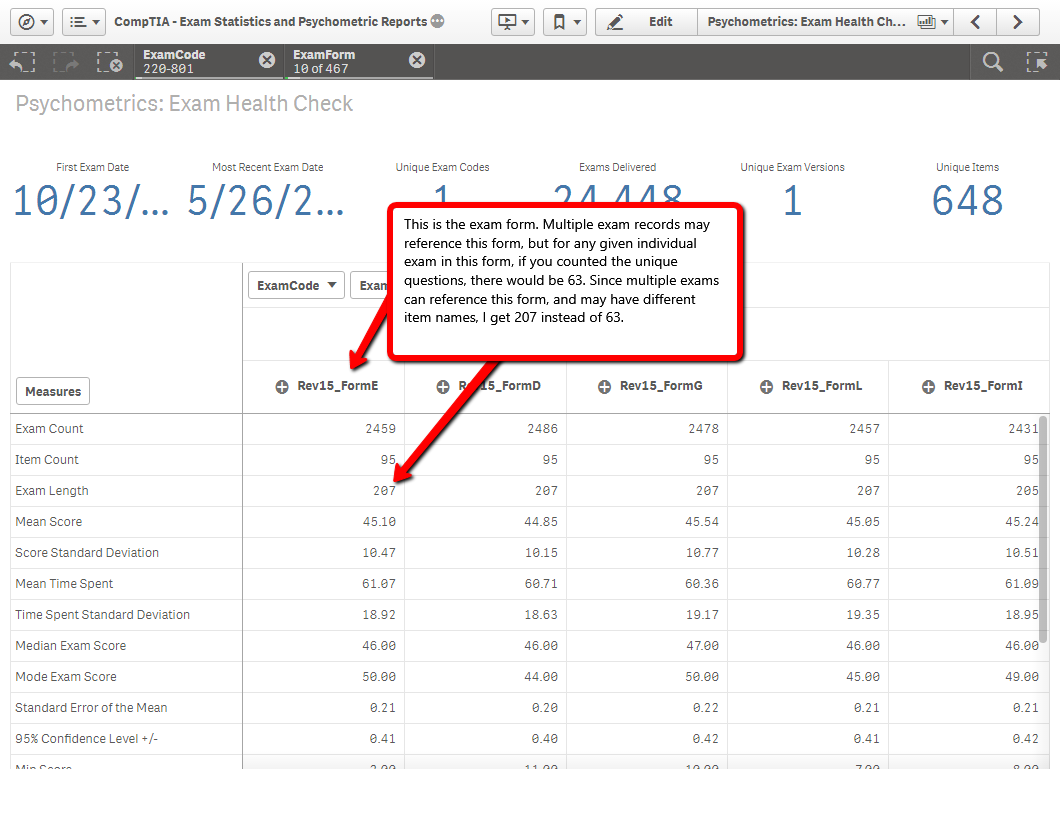
Task: Open the ExamCode selection chip
Action: click(x=196, y=62)
